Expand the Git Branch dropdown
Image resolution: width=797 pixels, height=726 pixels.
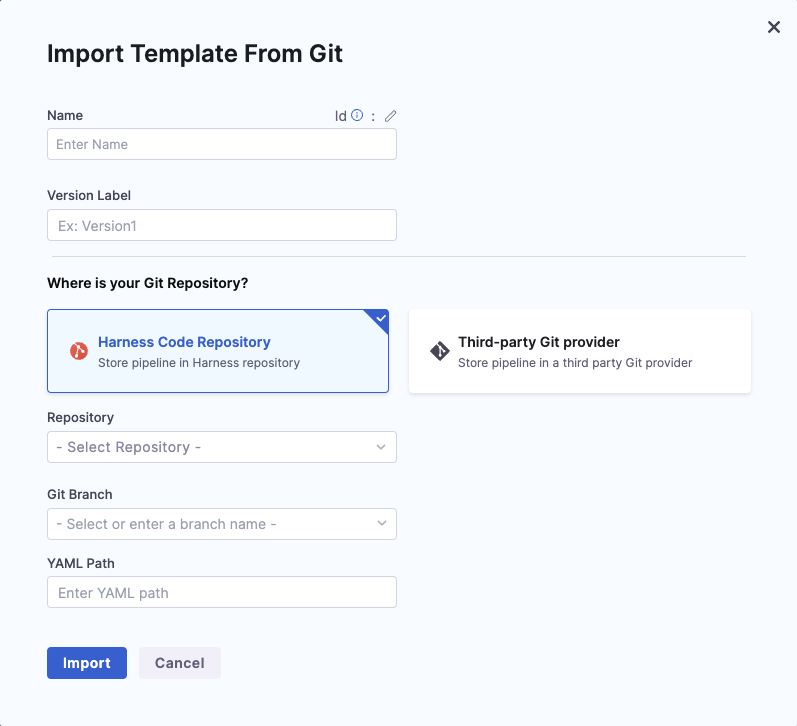[221, 524]
